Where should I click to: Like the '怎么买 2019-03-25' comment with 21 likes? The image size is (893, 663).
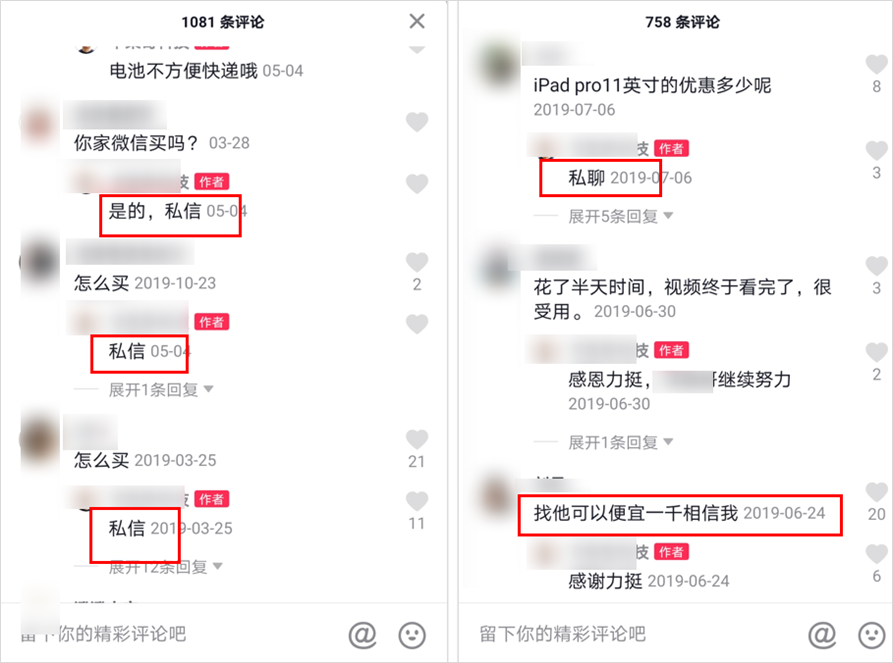pos(417,439)
